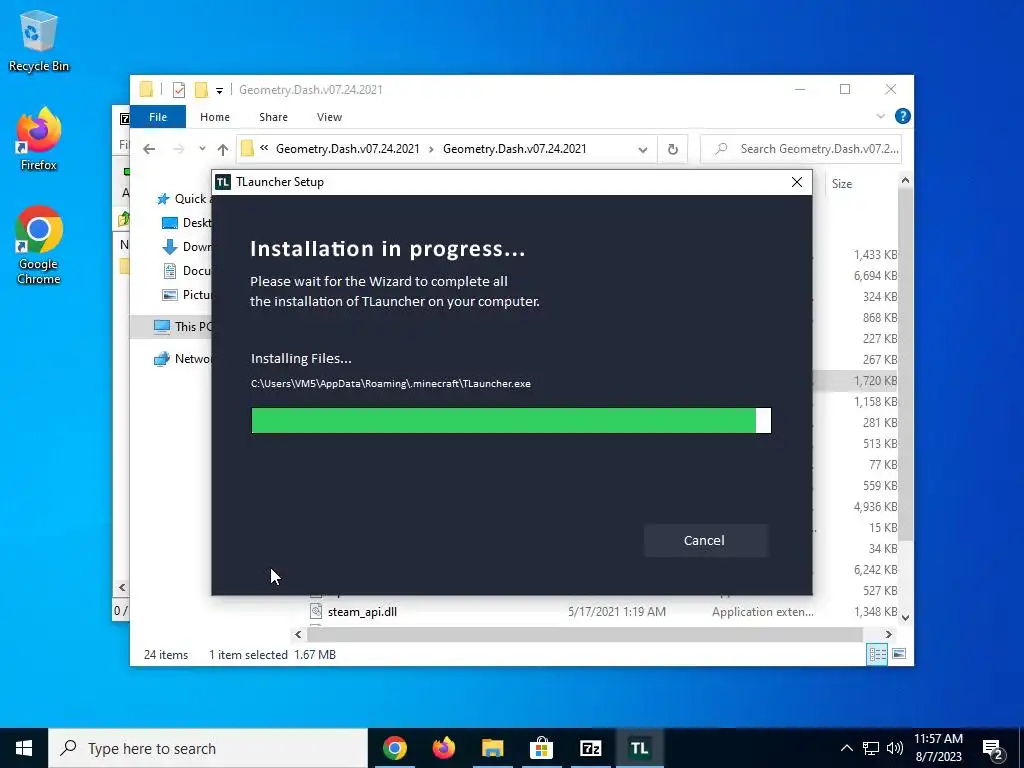Viewport: 1024px width, 768px height.
Task: Switch to Large icons view layout
Action: tap(899, 654)
